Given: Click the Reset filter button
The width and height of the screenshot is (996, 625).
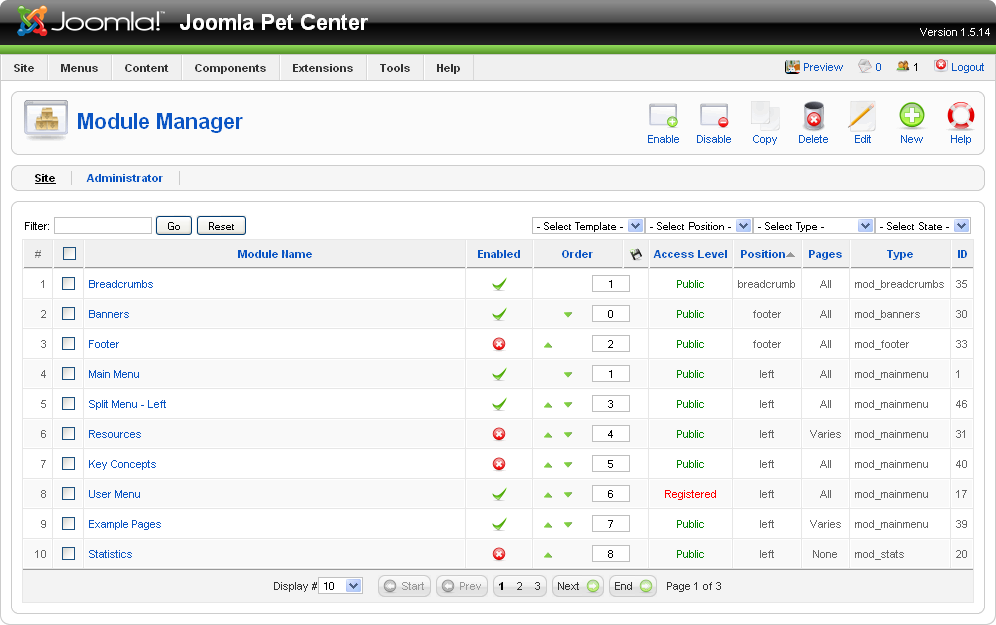Looking at the screenshot, I should (x=221, y=226).
